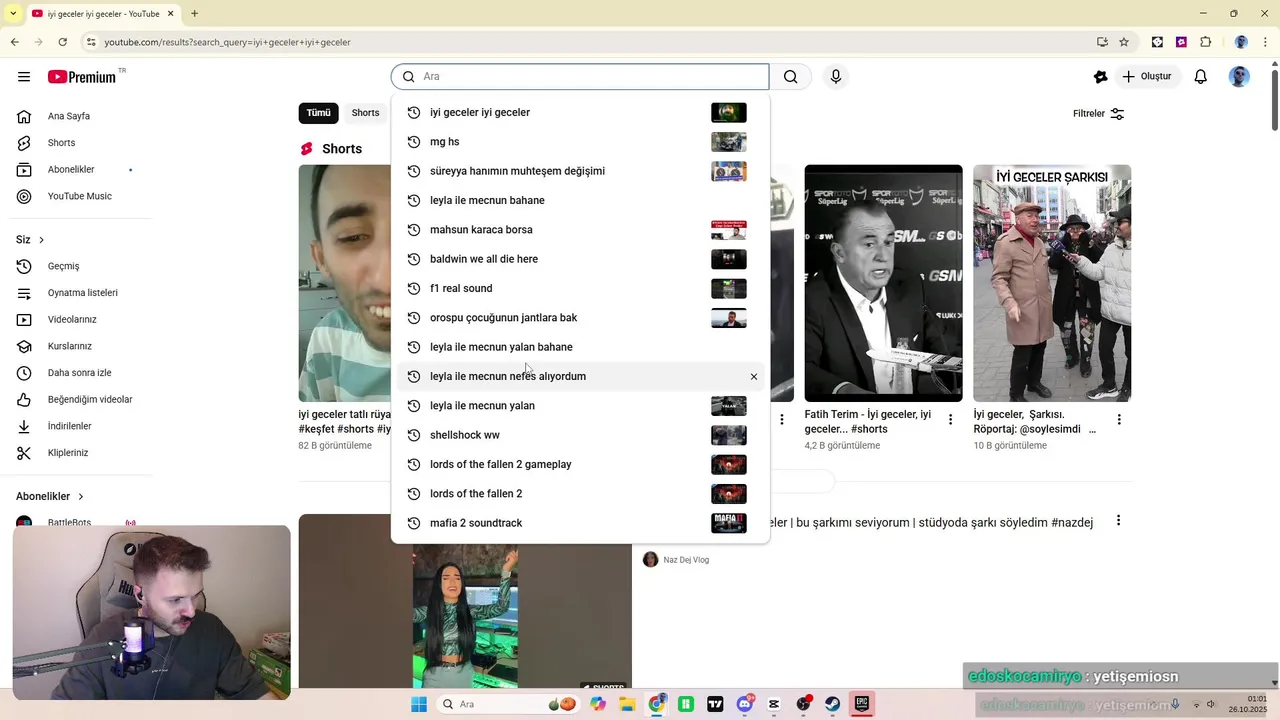Viewport: 1280px width, 720px height.
Task: Choose suggestion 'mahsun karaca borsa'
Action: tap(580, 230)
